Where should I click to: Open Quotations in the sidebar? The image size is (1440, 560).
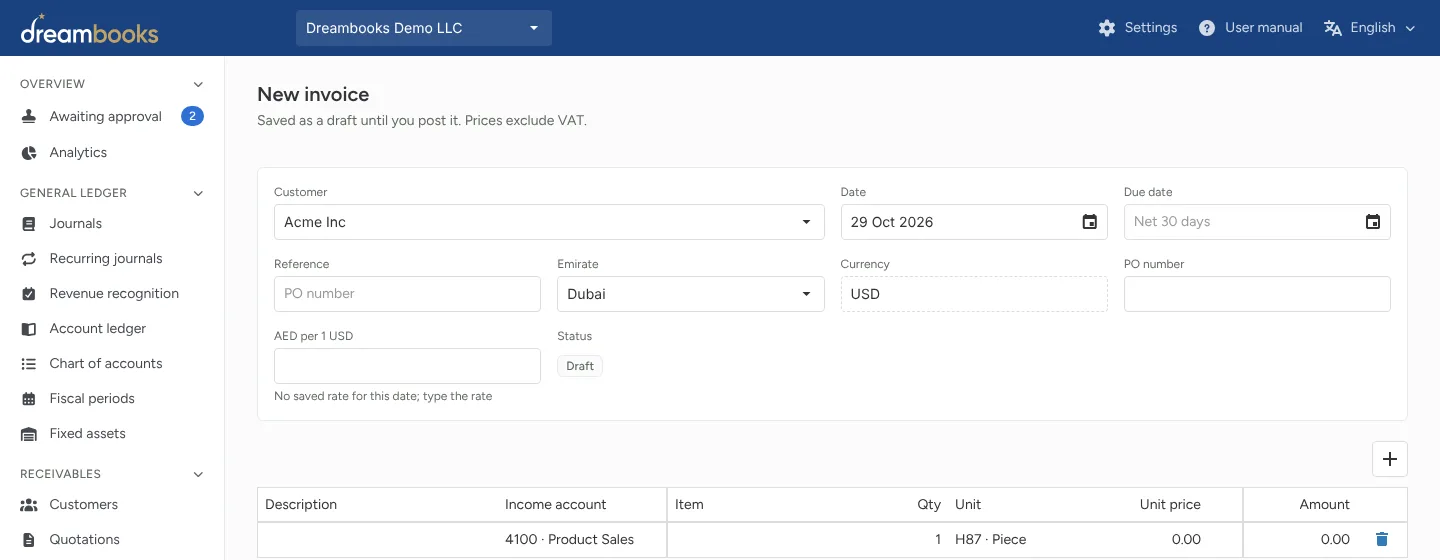pos(85,540)
